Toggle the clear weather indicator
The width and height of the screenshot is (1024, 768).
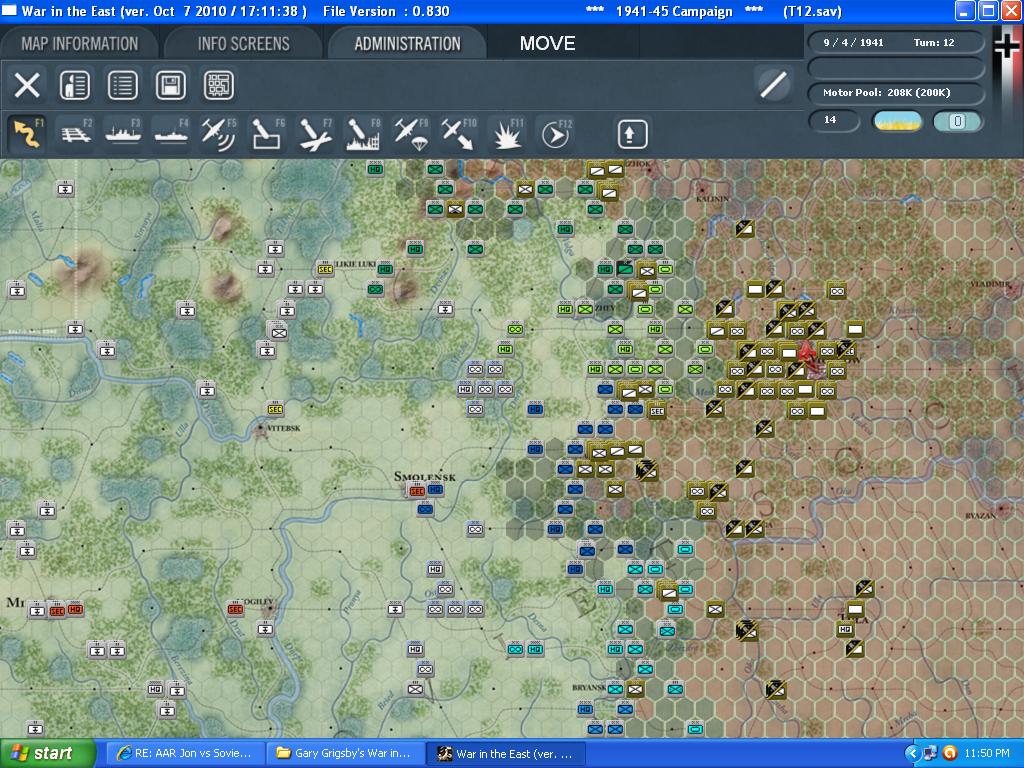(897, 121)
